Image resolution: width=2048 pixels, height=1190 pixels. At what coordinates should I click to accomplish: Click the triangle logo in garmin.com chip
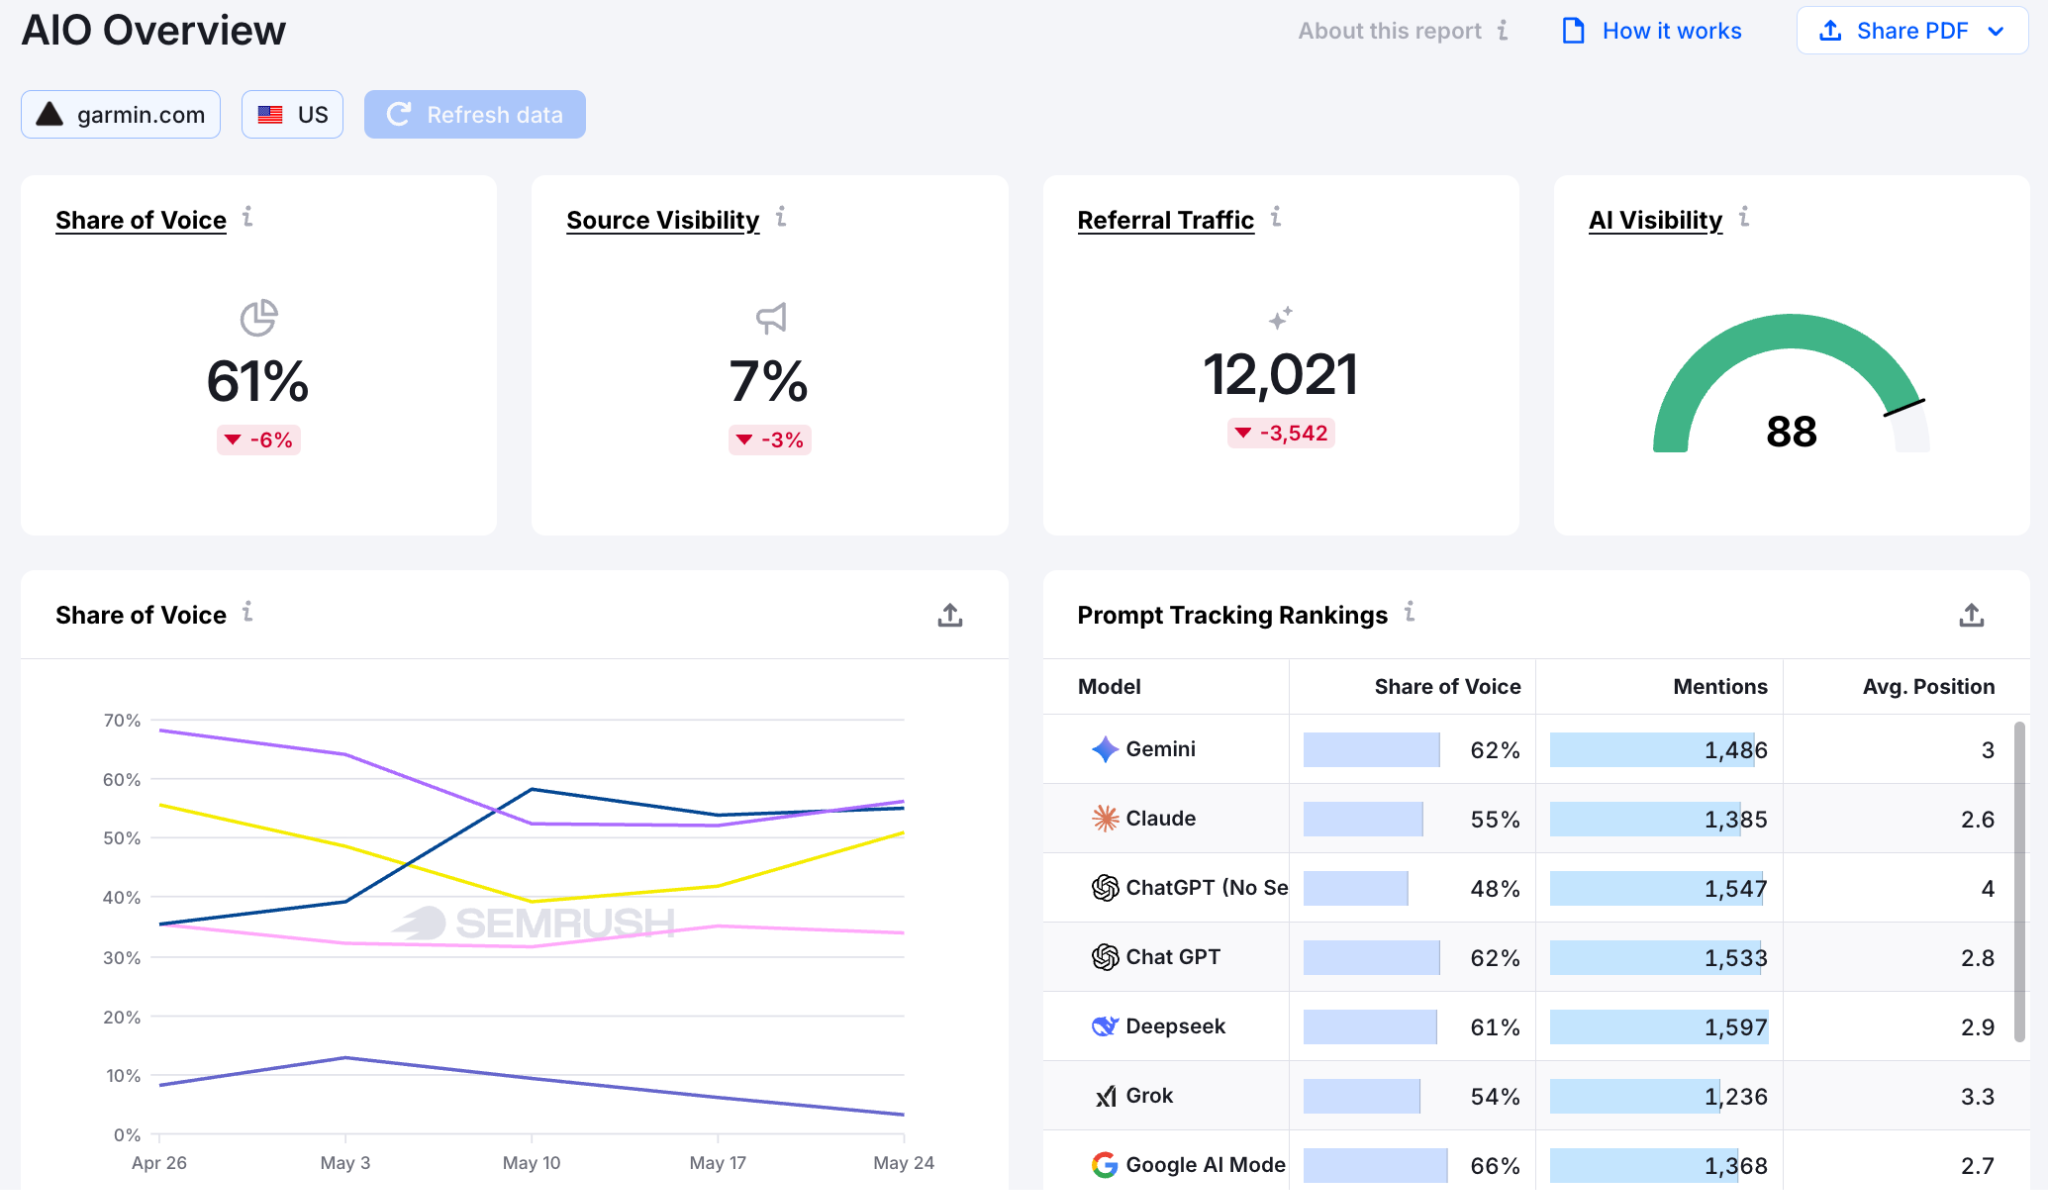point(50,114)
